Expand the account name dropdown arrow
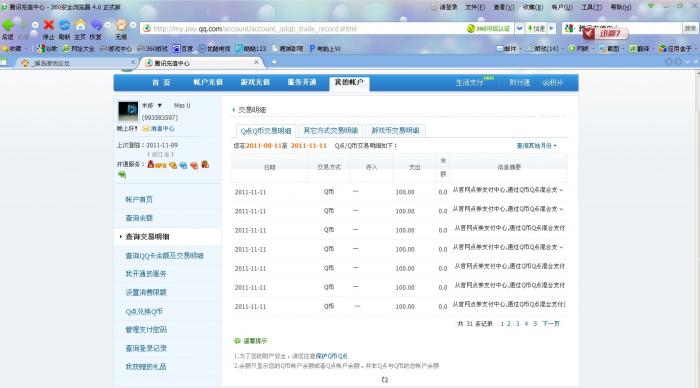The width and height of the screenshot is (700, 388). tap(159, 105)
